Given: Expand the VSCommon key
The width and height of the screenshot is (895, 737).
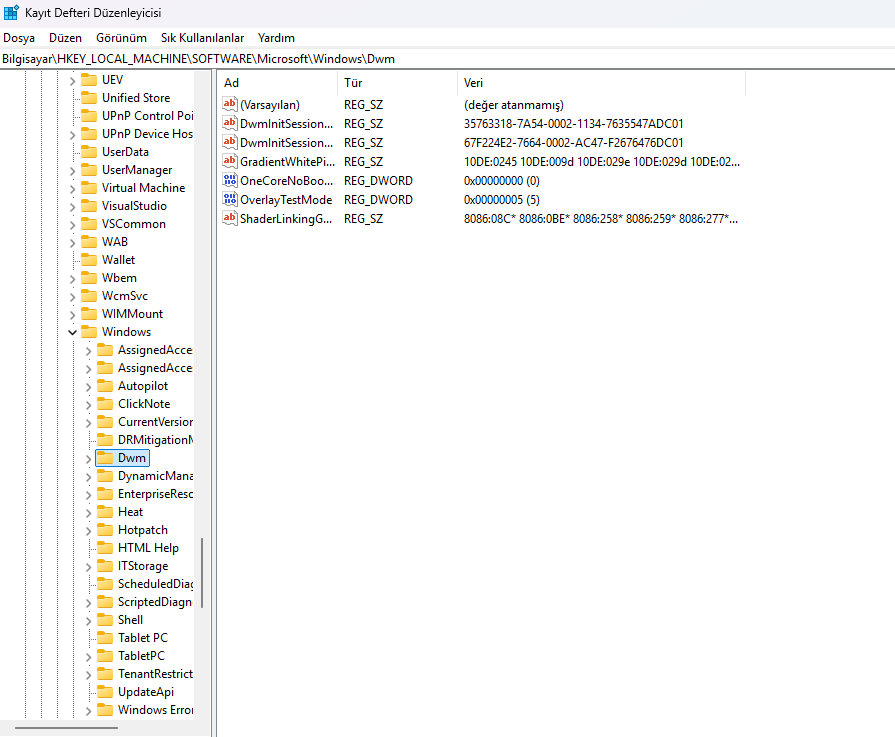Looking at the screenshot, I should 72,225.
